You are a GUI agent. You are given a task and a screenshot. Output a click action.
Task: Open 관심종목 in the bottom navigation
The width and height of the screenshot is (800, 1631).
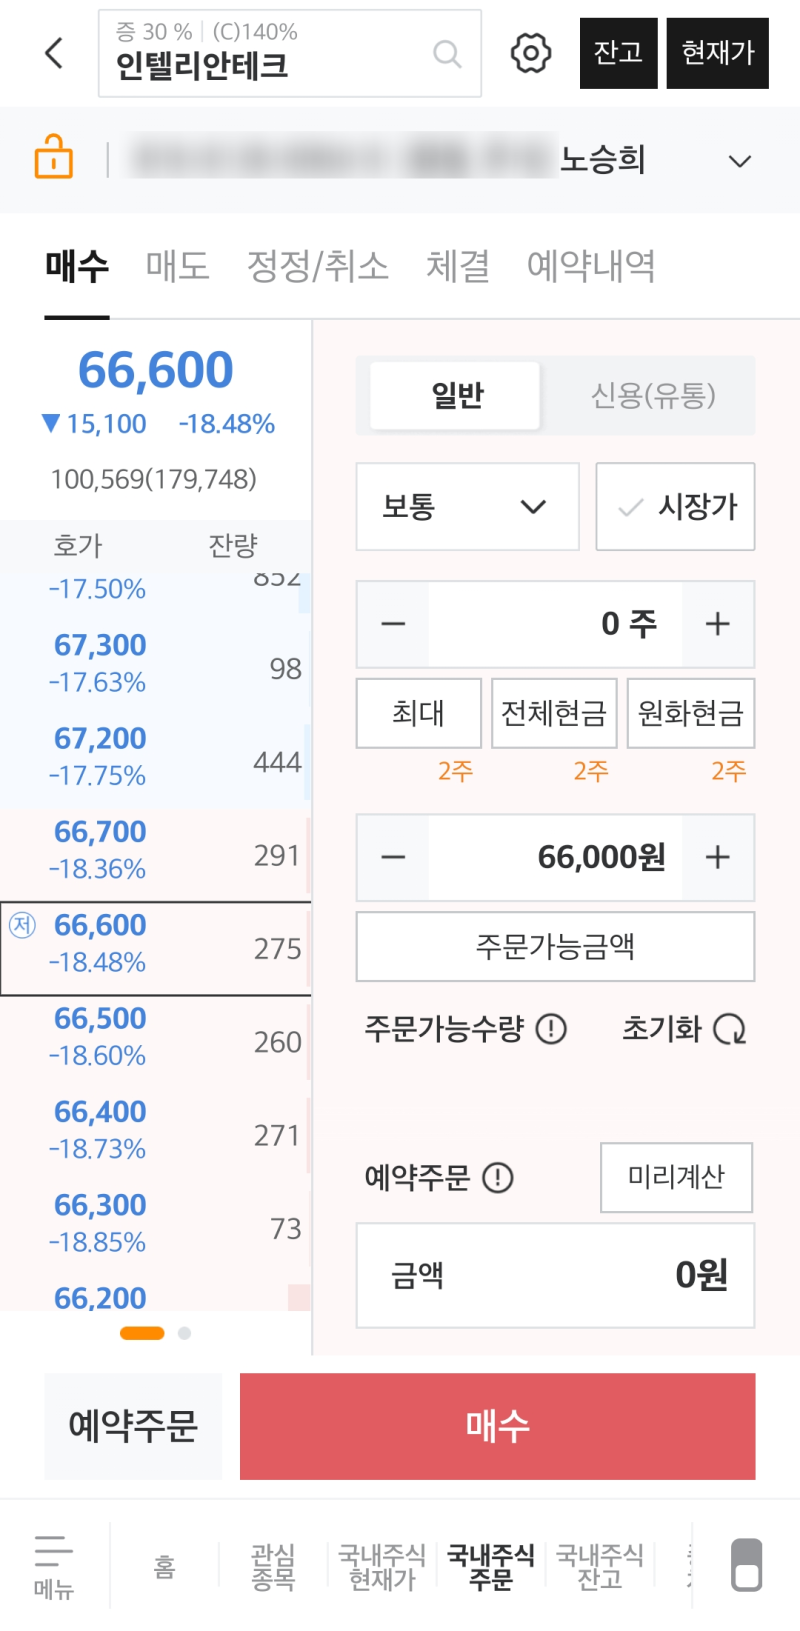274,1565
